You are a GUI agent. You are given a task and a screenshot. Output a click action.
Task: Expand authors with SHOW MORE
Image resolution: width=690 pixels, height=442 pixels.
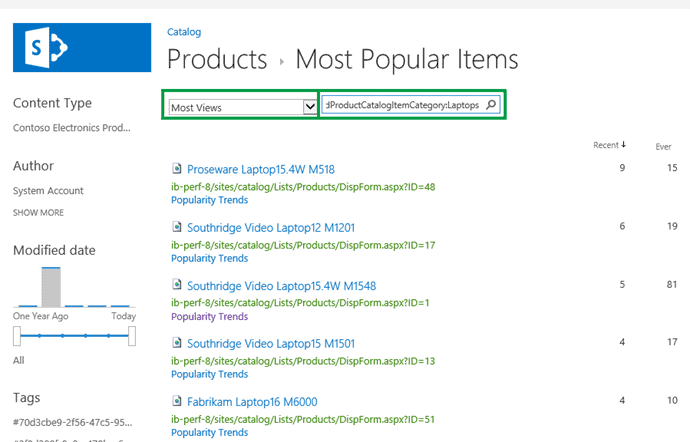[38, 213]
